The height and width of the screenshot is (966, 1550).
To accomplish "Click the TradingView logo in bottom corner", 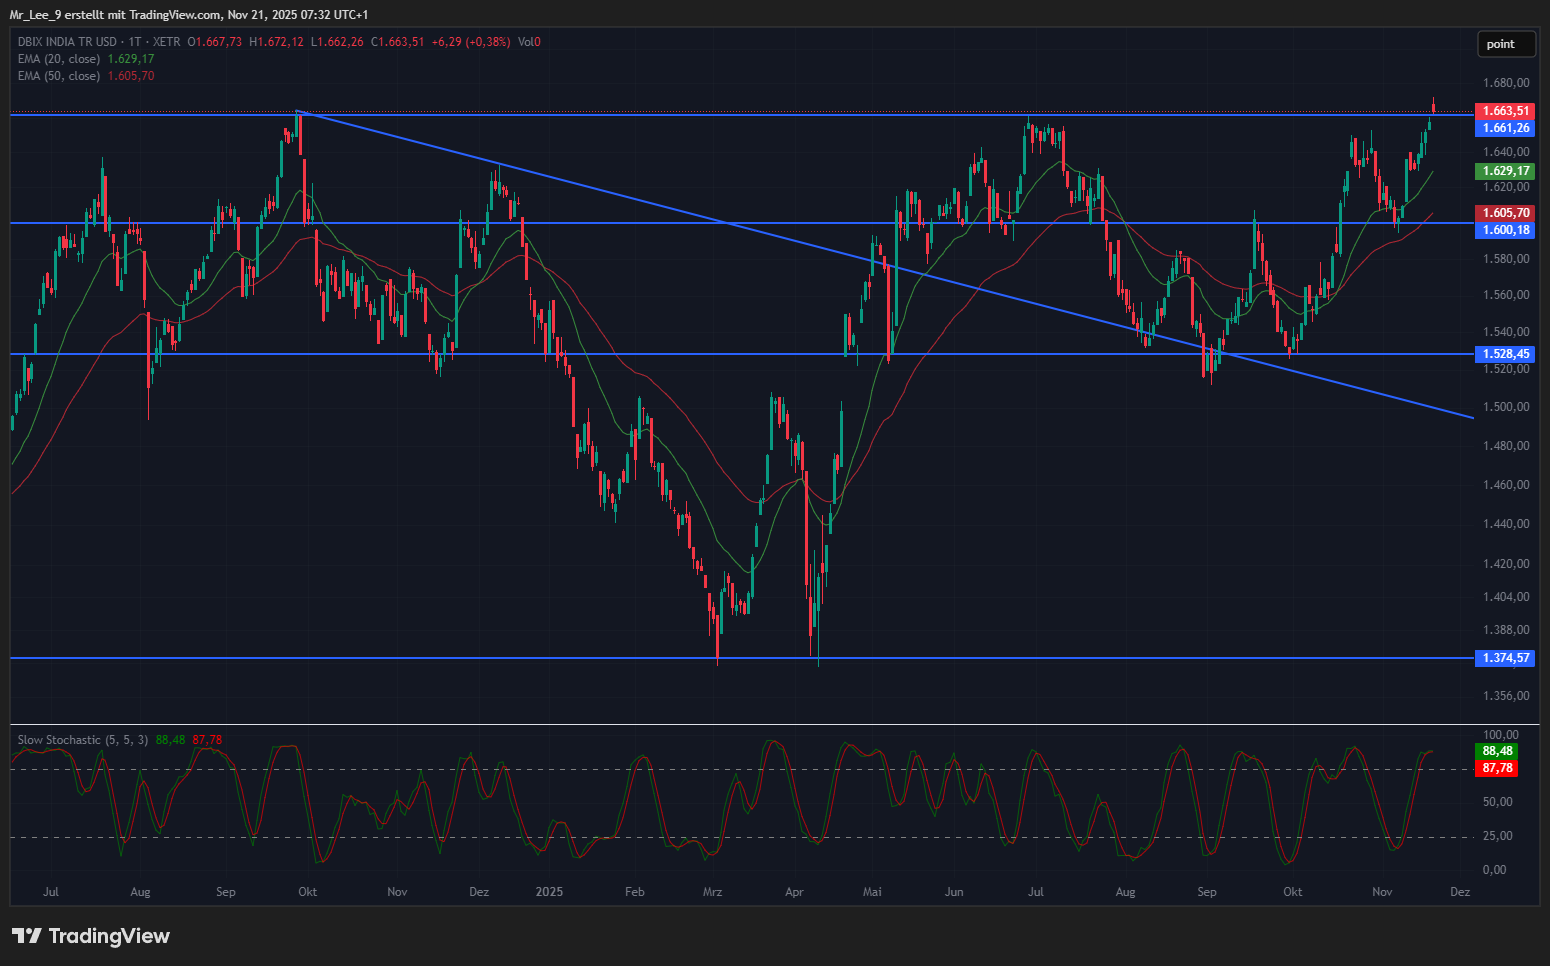I will [91, 936].
